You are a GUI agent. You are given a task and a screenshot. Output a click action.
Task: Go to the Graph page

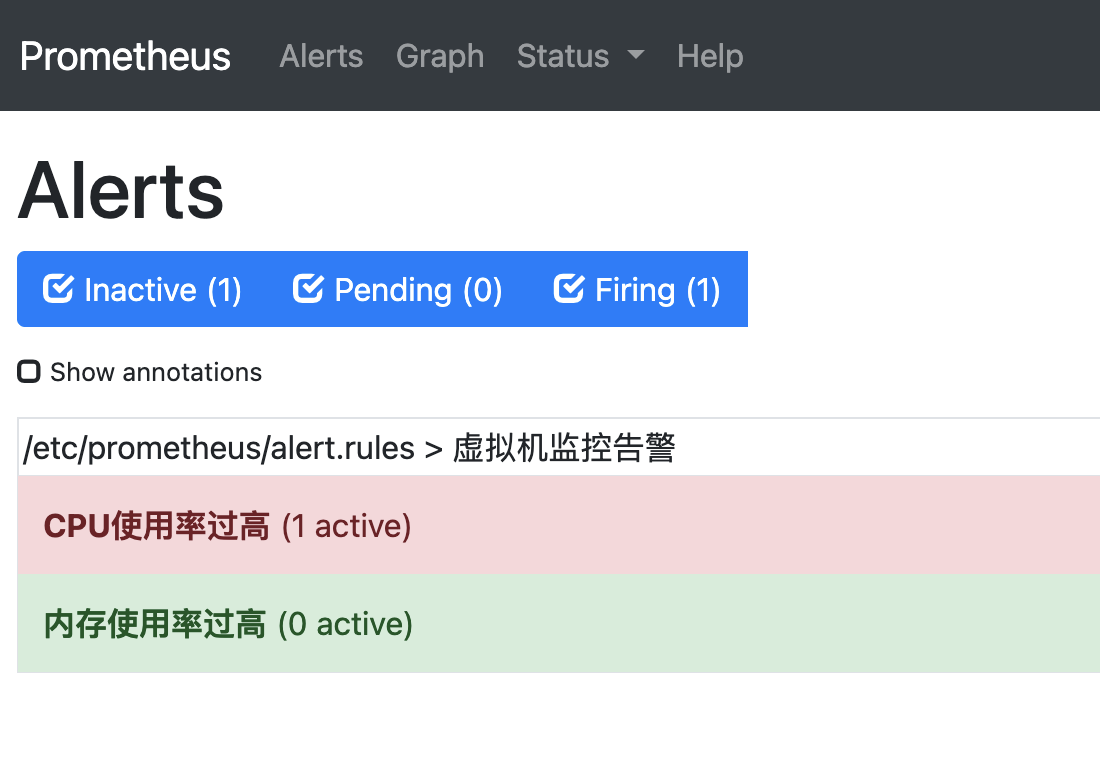(440, 56)
